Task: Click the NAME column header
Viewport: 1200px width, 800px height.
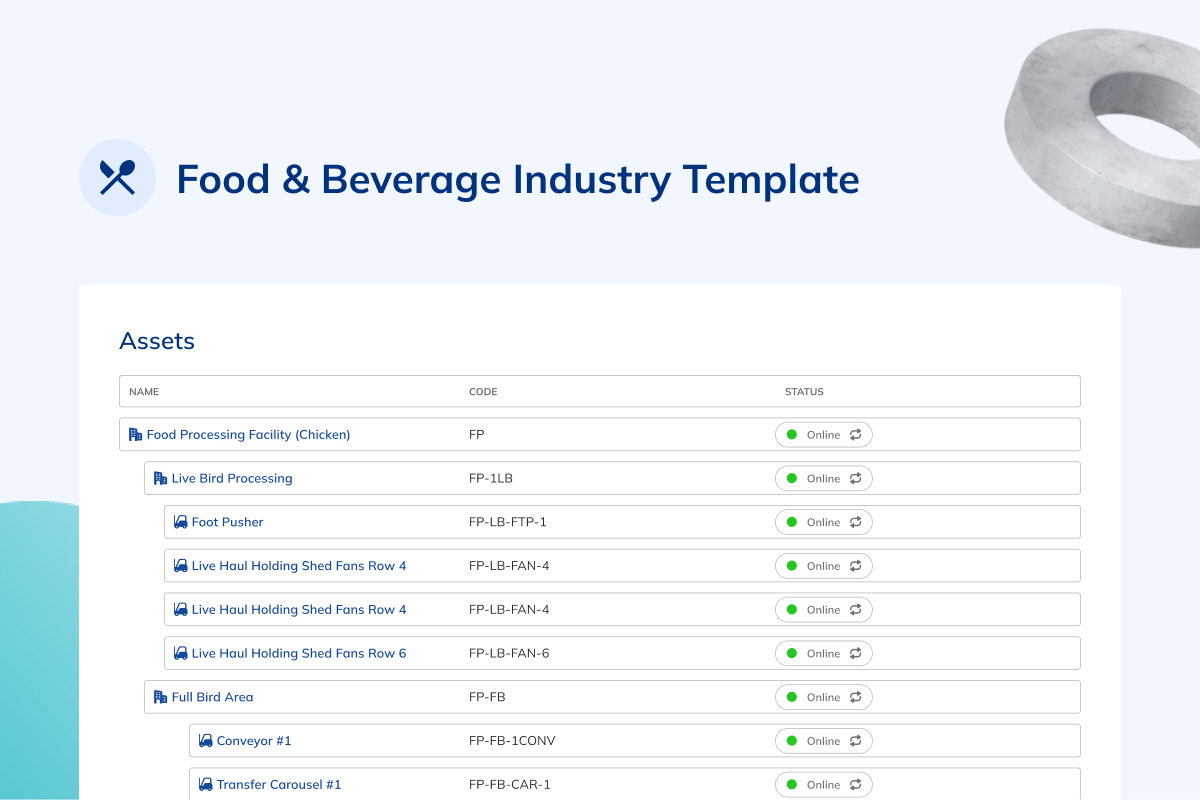Action: [144, 392]
